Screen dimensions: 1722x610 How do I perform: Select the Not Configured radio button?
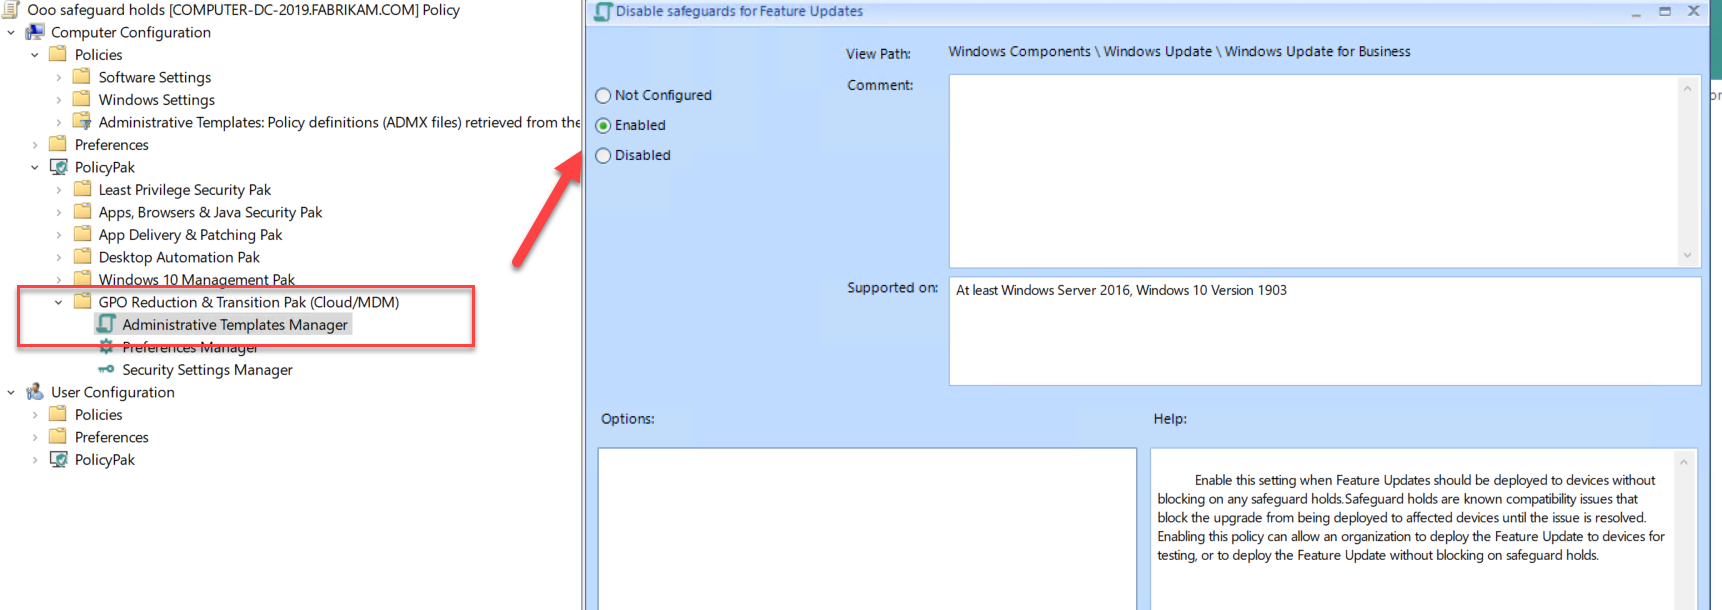point(603,96)
